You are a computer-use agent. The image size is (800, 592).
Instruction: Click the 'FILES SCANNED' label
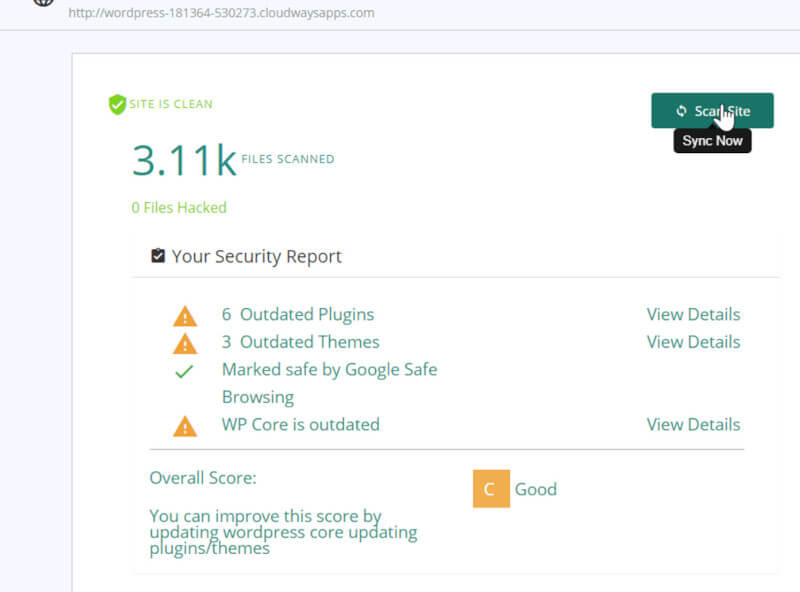[x=288, y=159]
